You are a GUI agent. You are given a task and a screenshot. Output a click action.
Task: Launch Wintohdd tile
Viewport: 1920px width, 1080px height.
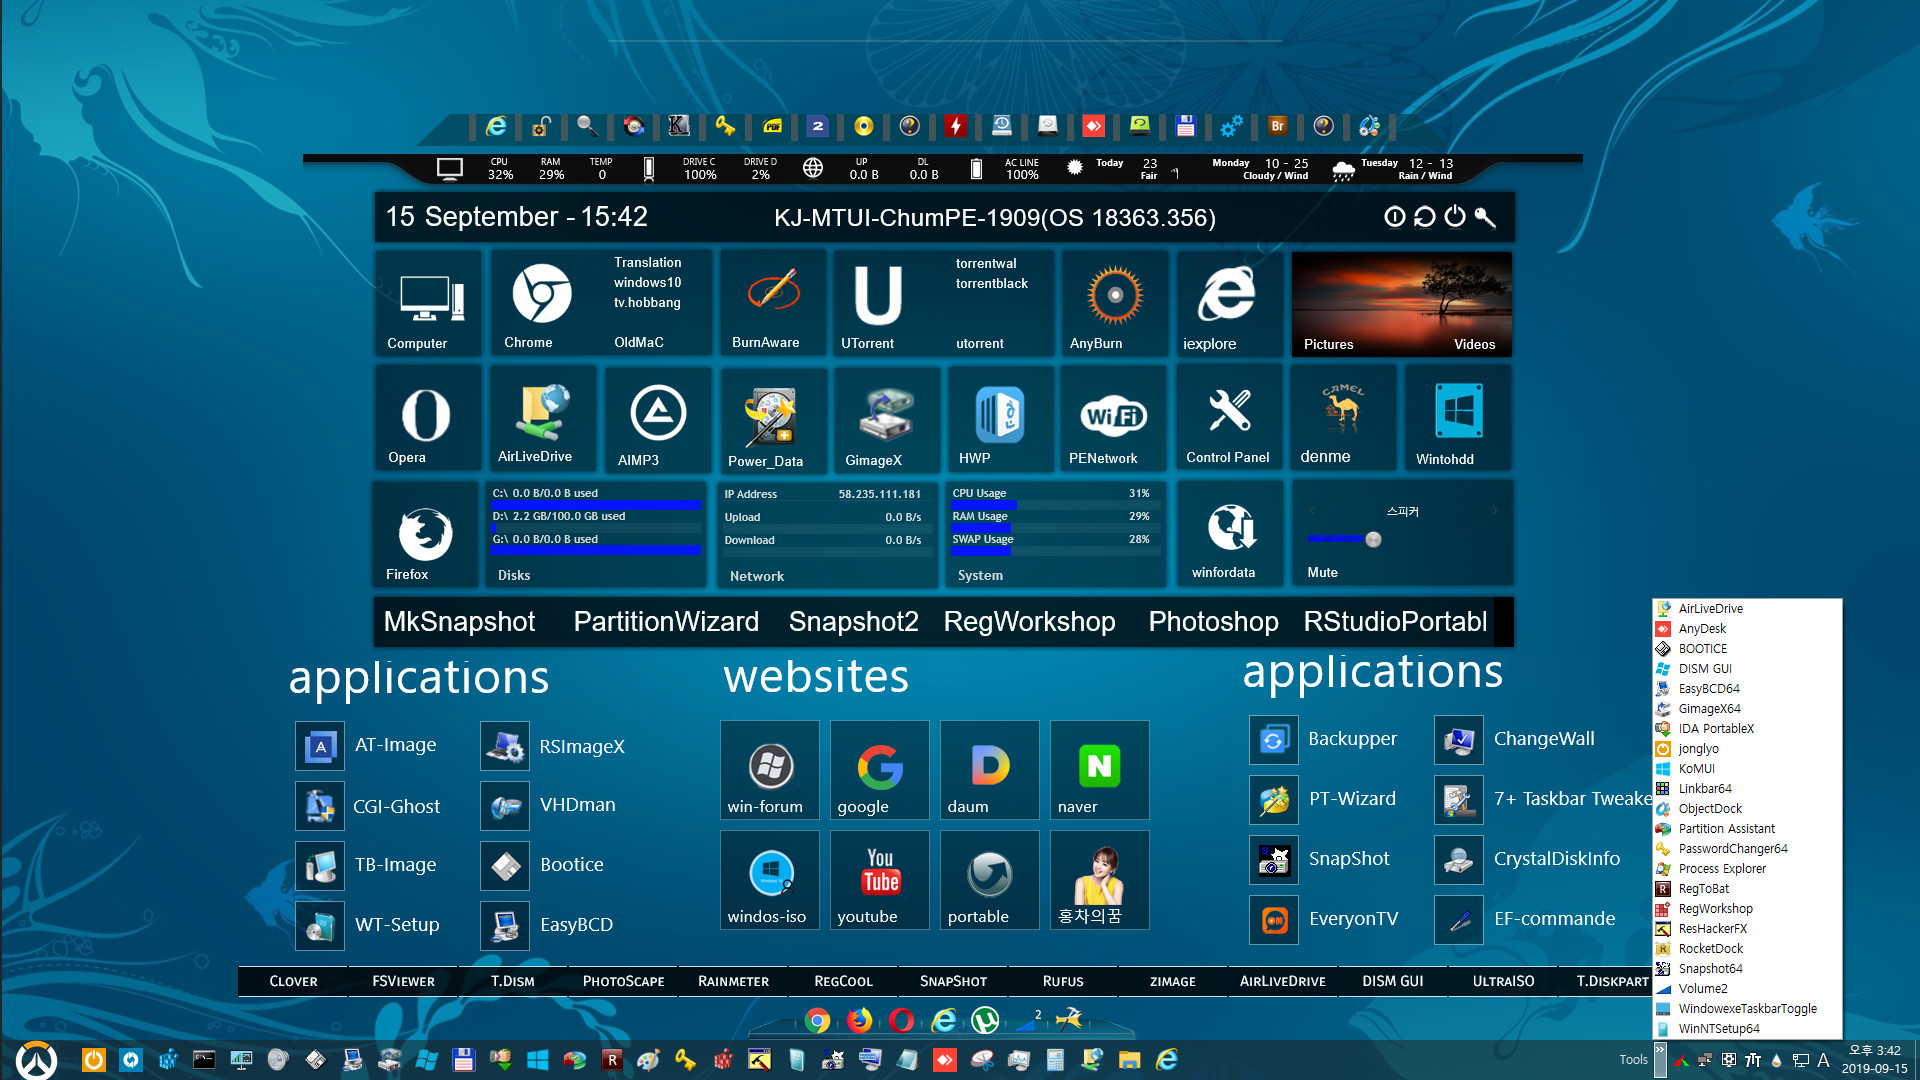coord(1458,418)
